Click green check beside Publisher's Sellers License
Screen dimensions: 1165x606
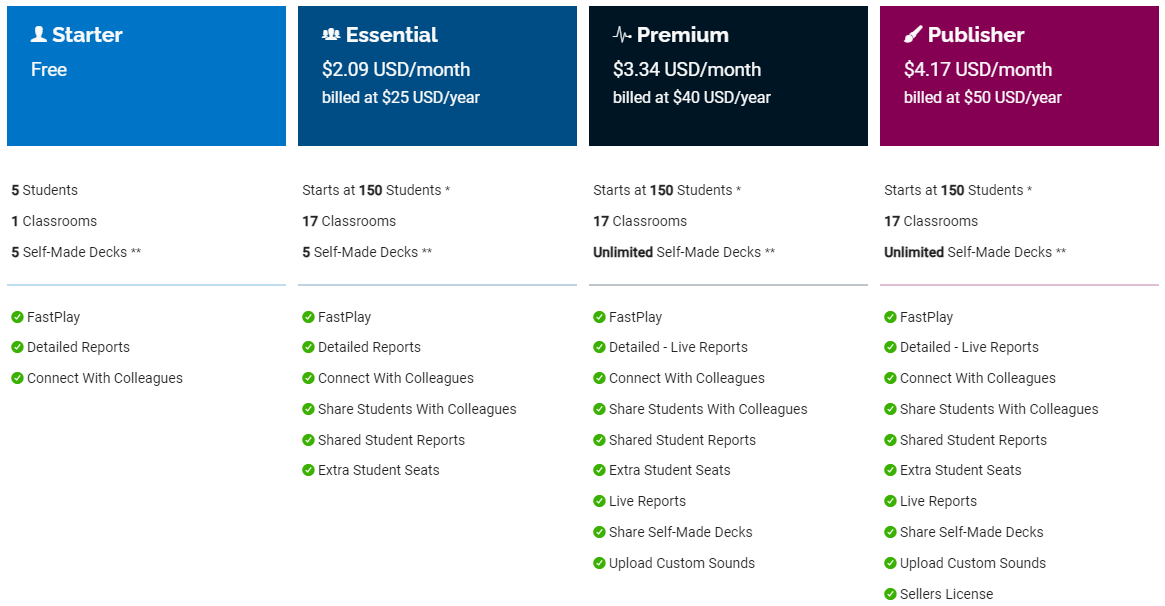click(x=890, y=594)
